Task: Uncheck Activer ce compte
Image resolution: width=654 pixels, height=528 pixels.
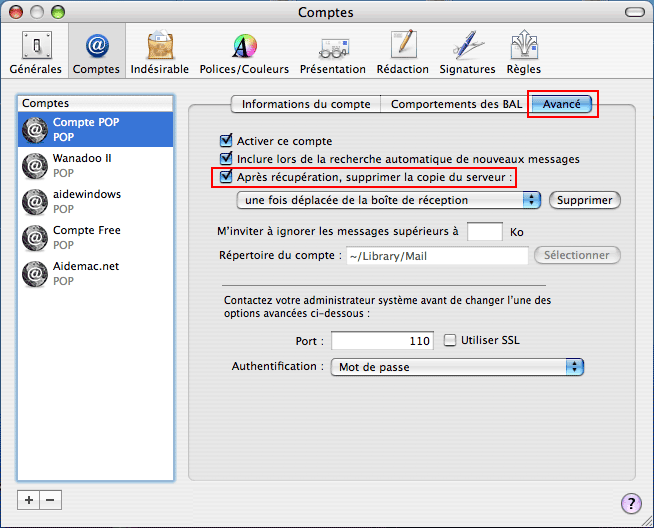Action: tap(226, 141)
